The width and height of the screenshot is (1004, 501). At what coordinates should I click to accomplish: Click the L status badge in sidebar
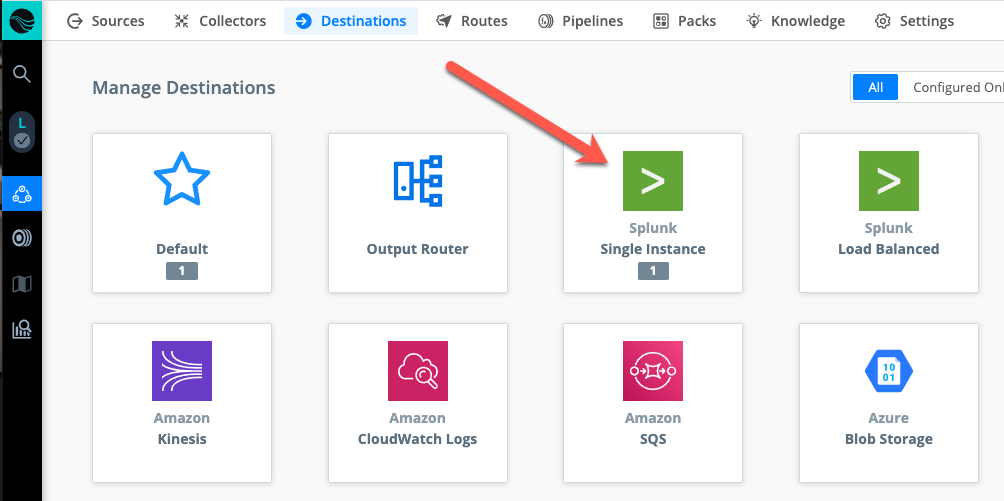point(22,132)
